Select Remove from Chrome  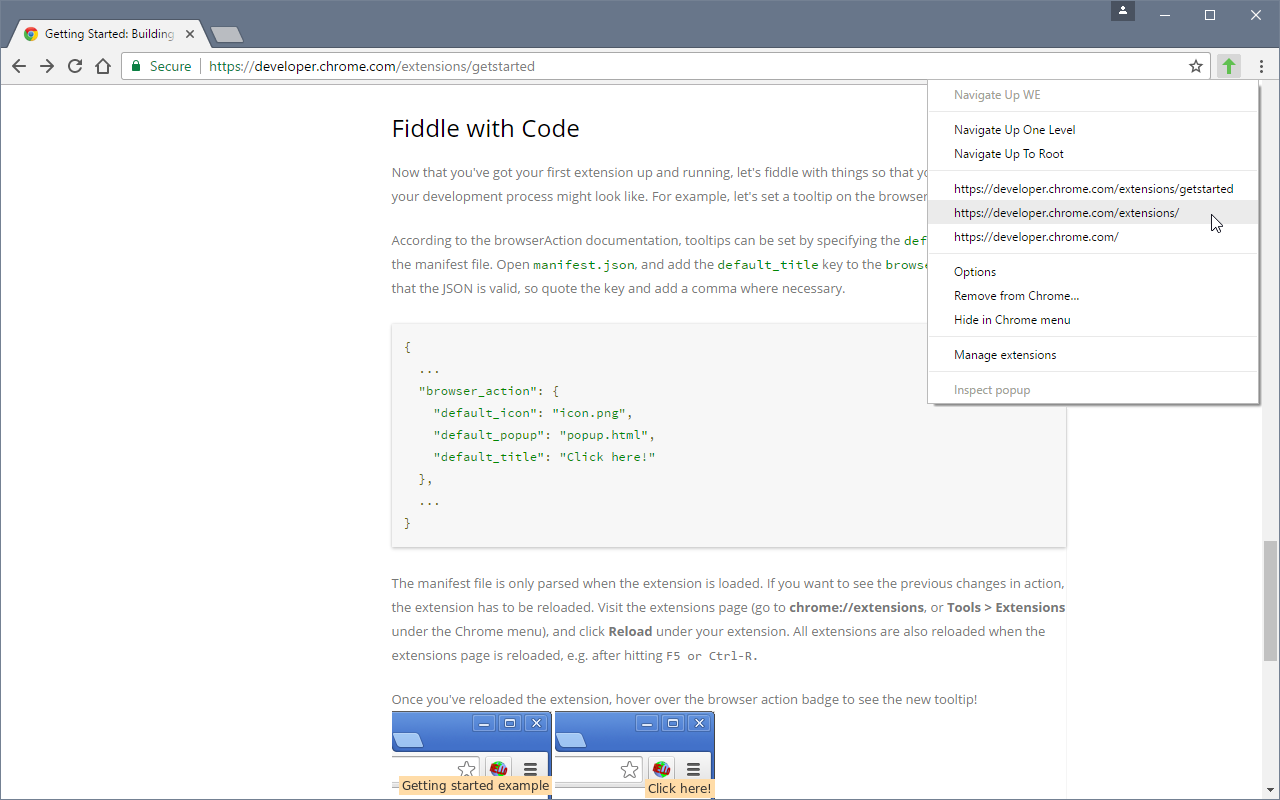(1016, 296)
